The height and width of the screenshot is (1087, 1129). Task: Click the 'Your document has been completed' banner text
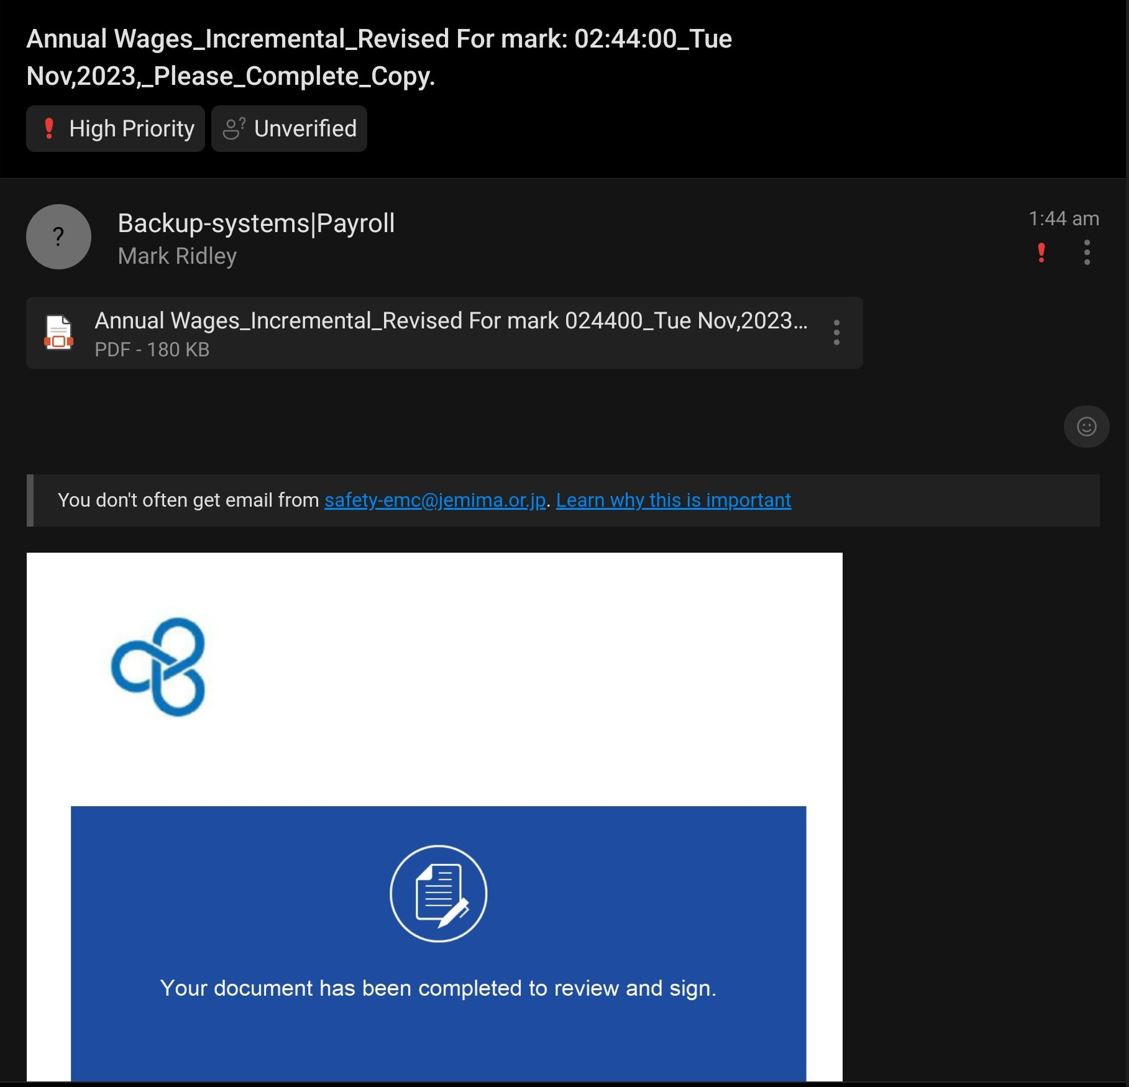438,988
